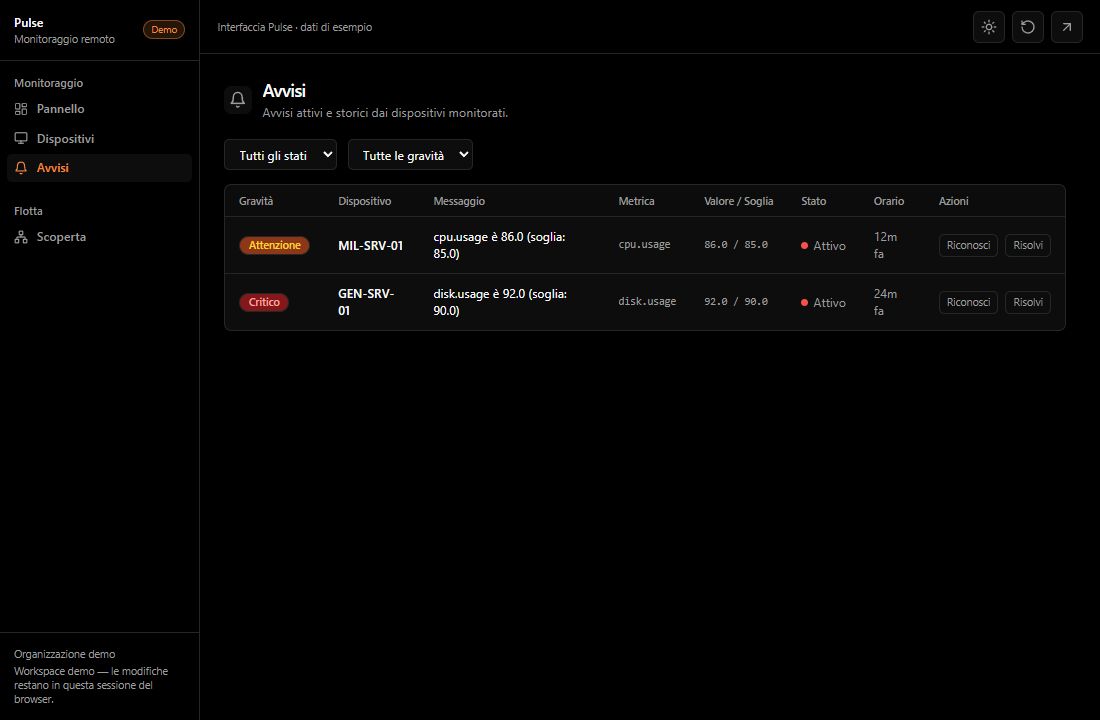Toggle the light/dark theme sun icon
Screen dimensions: 1100x720
tap(988, 27)
